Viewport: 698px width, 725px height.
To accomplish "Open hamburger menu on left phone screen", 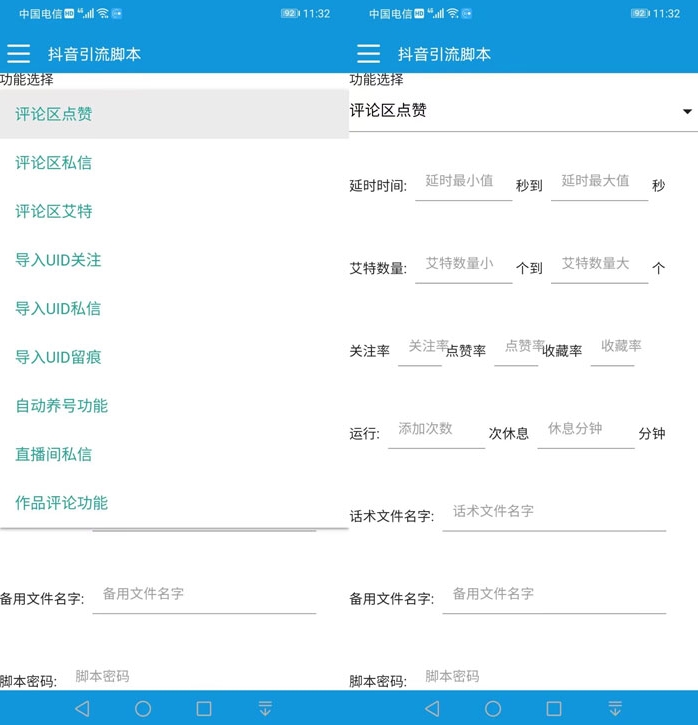I will click(18, 54).
